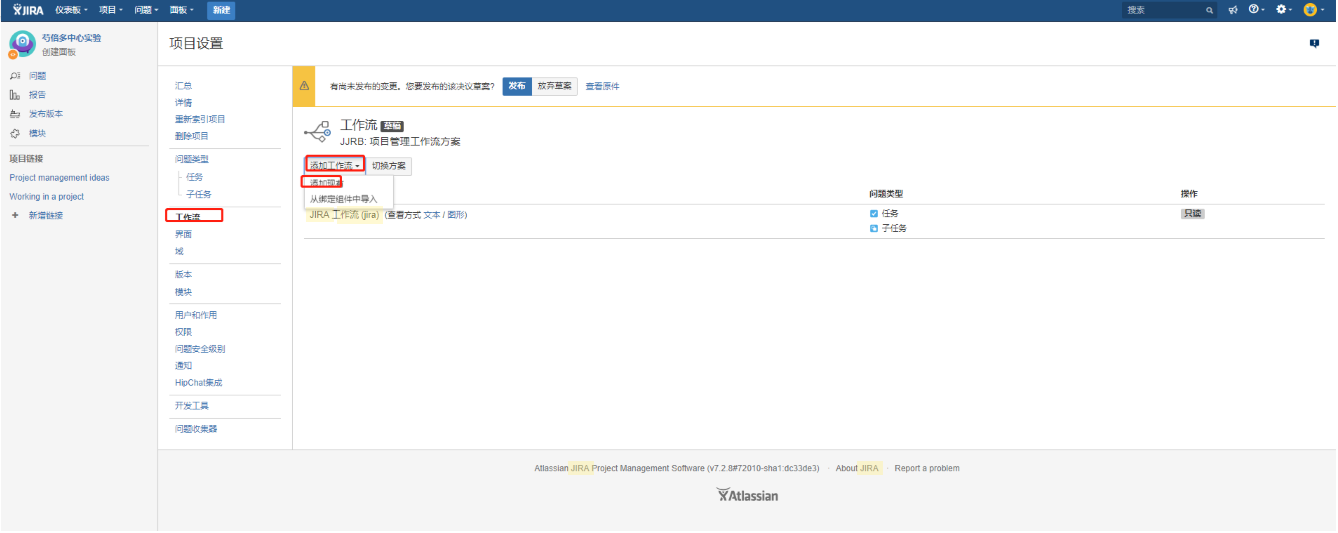Open 问题安全级别 in settings list
The width and height of the screenshot is (1338, 533).
click(200, 349)
